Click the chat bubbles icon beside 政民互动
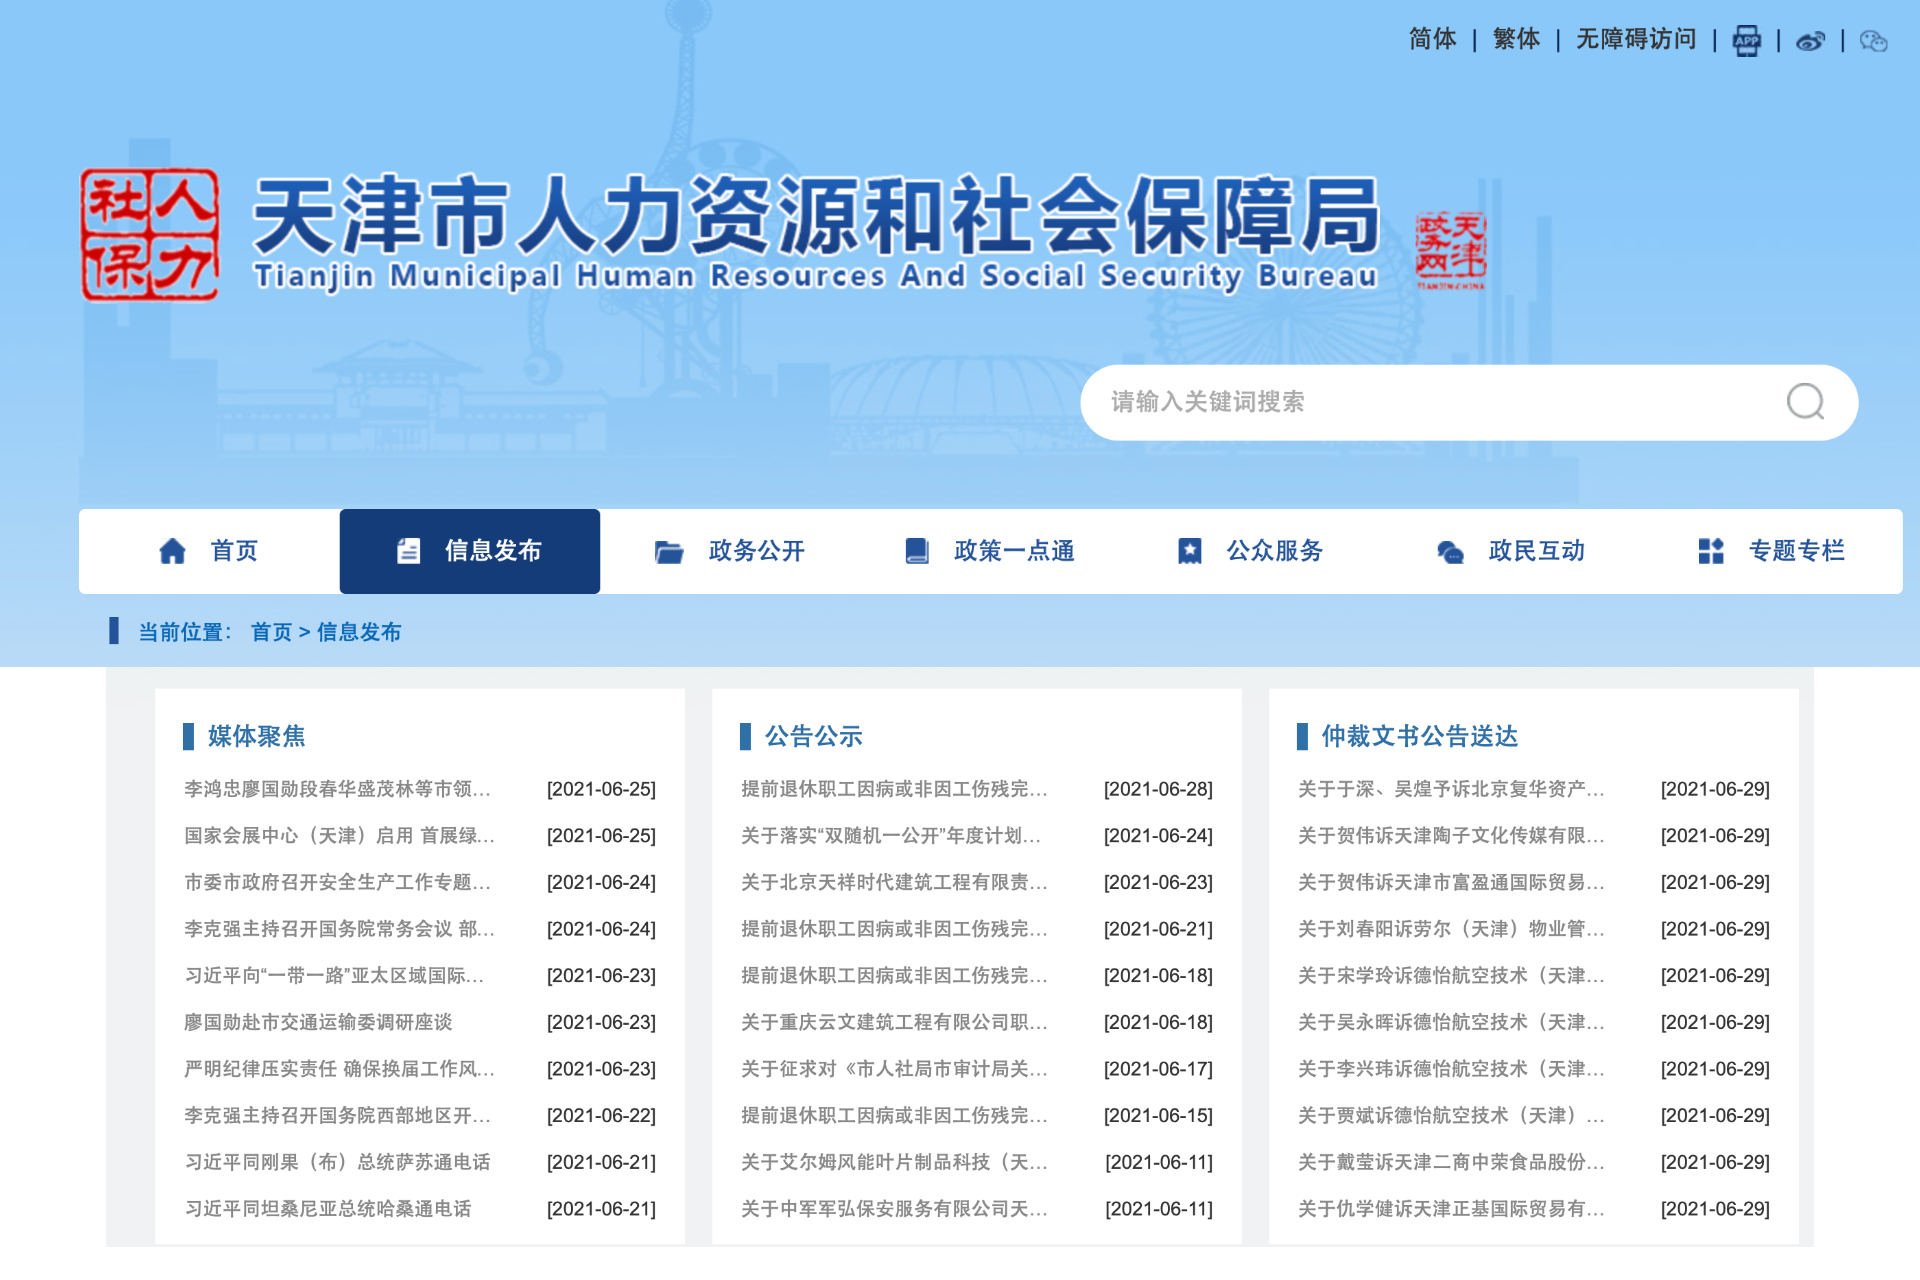The height and width of the screenshot is (1280, 1920). coord(1450,551)
